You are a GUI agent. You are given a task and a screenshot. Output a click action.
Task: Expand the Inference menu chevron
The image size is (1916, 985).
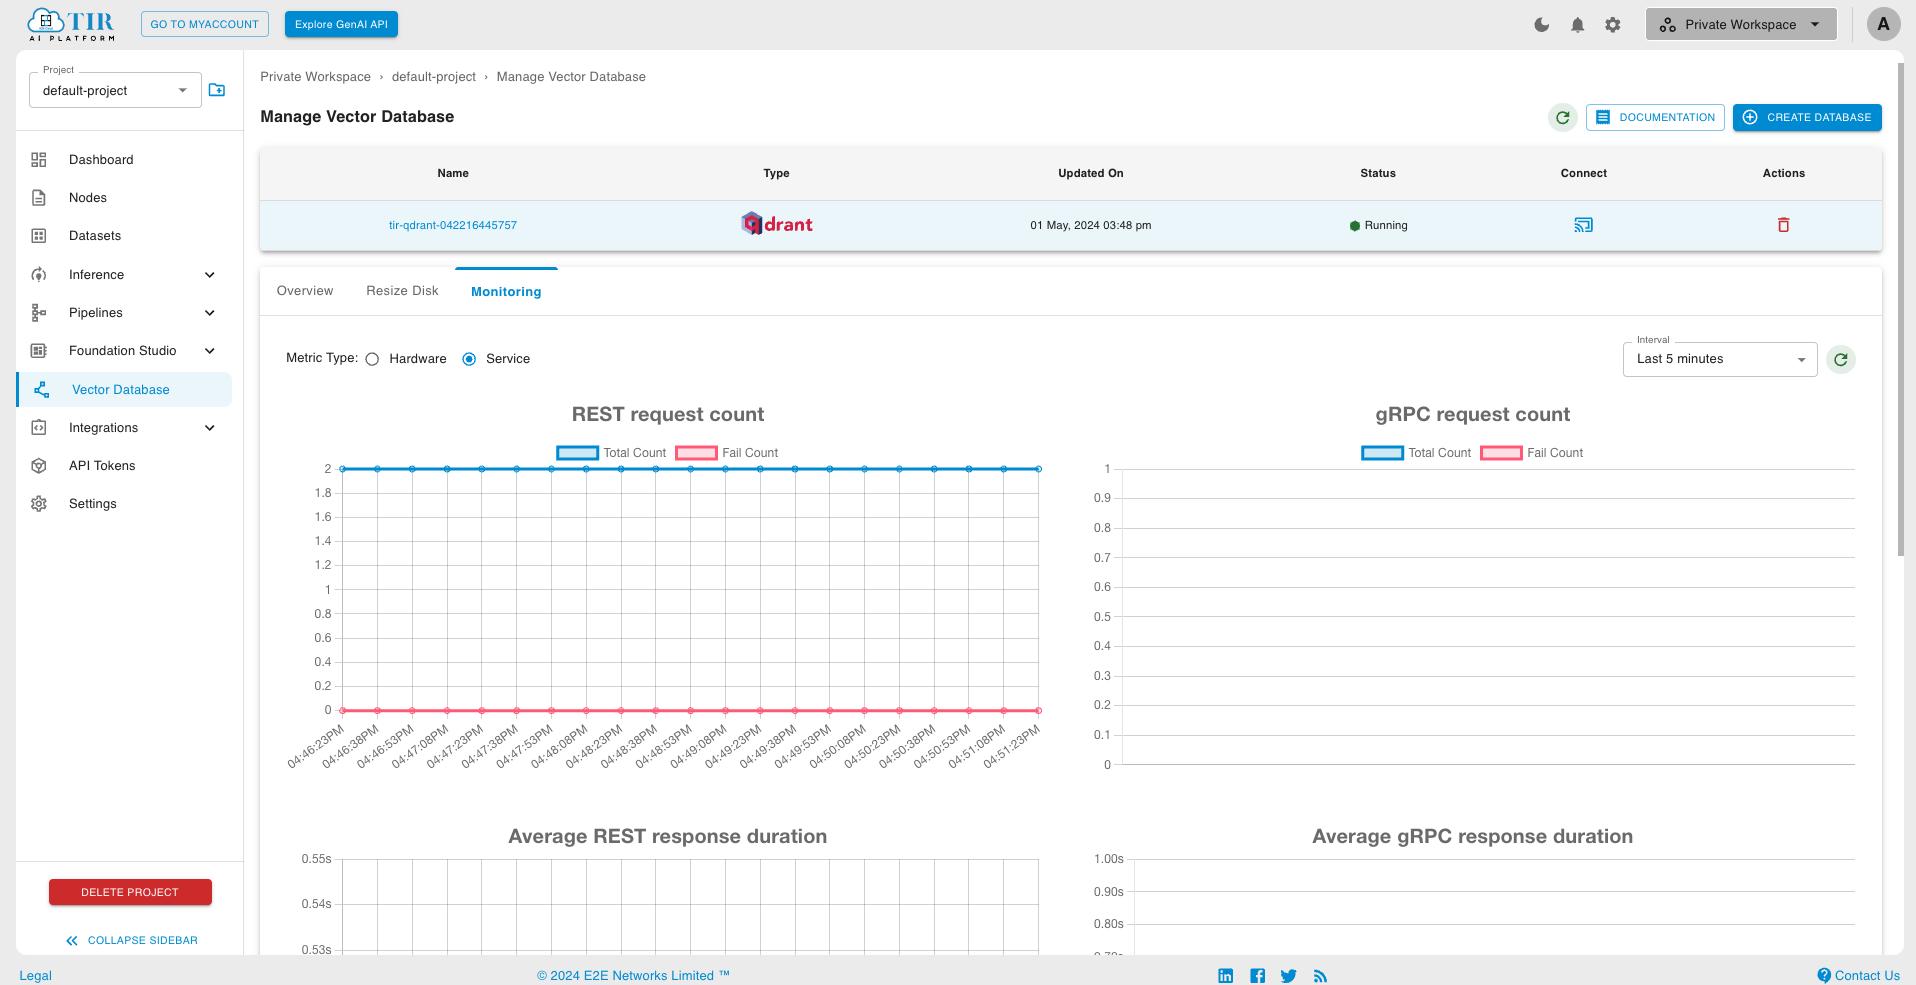point(210,275)
